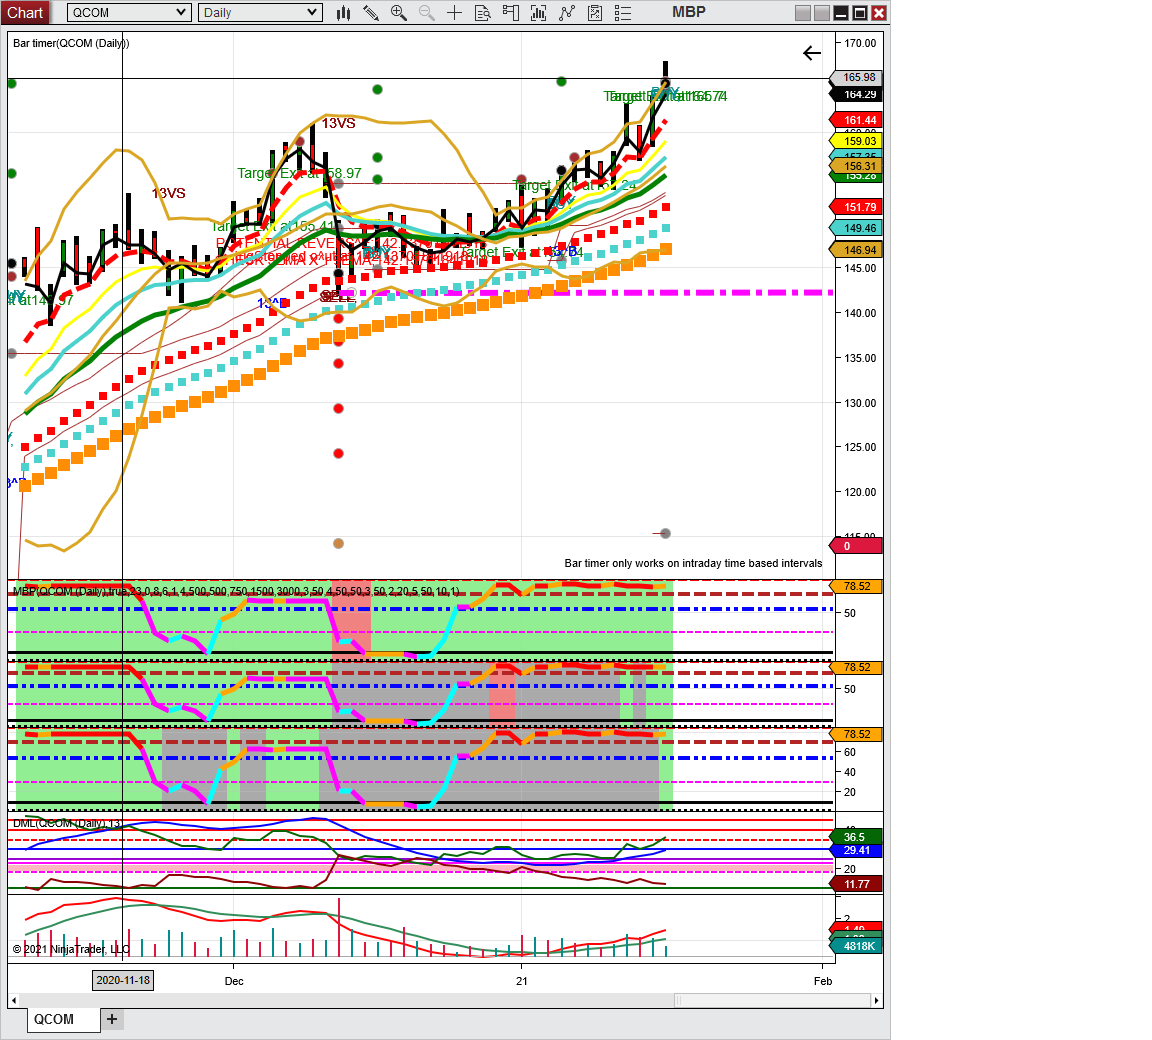
Task: Click the red 161.44 price marker
Action: (857, 120)
